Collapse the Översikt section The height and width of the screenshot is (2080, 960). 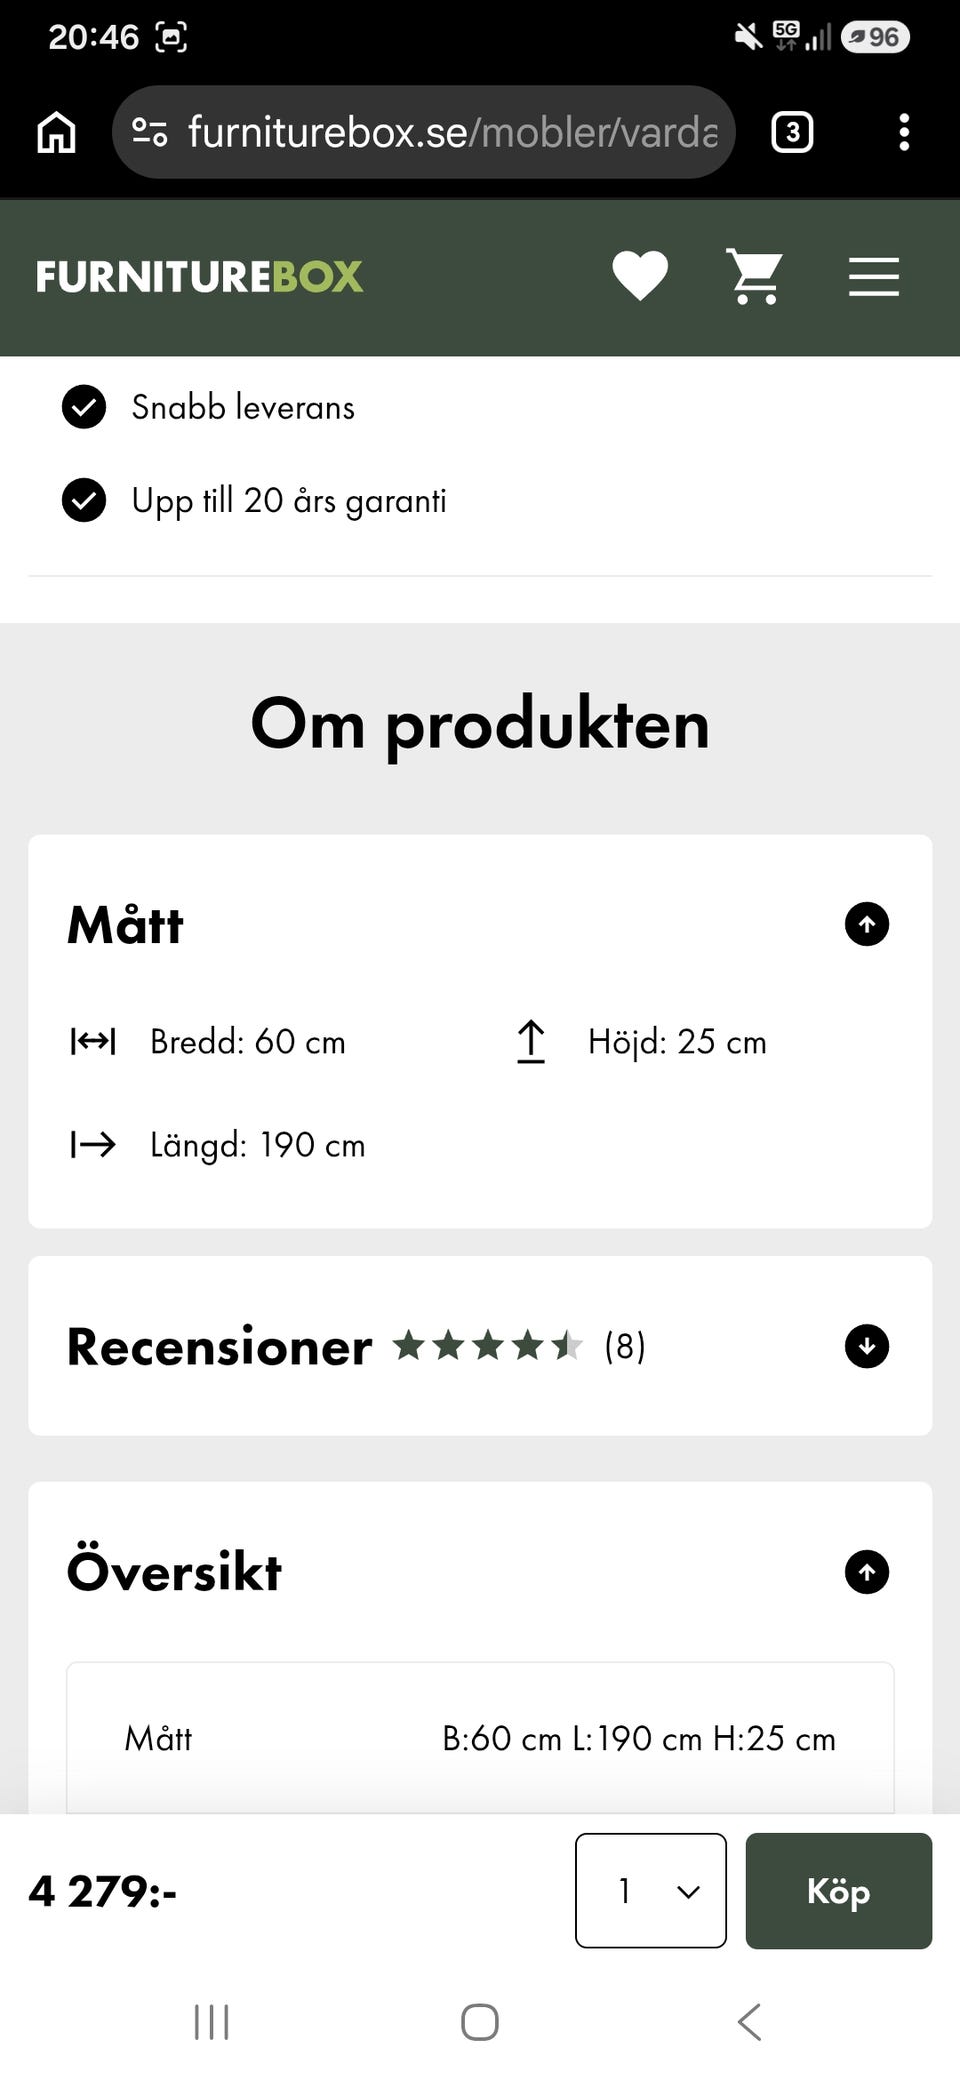867,1572
